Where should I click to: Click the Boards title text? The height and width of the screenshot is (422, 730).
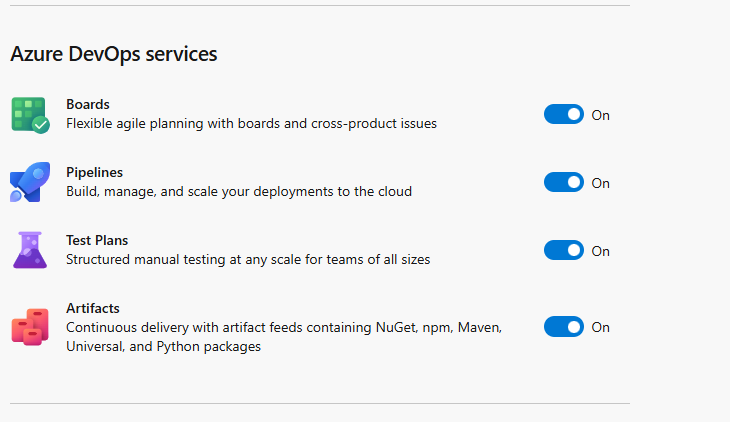[x=88, y=104]
